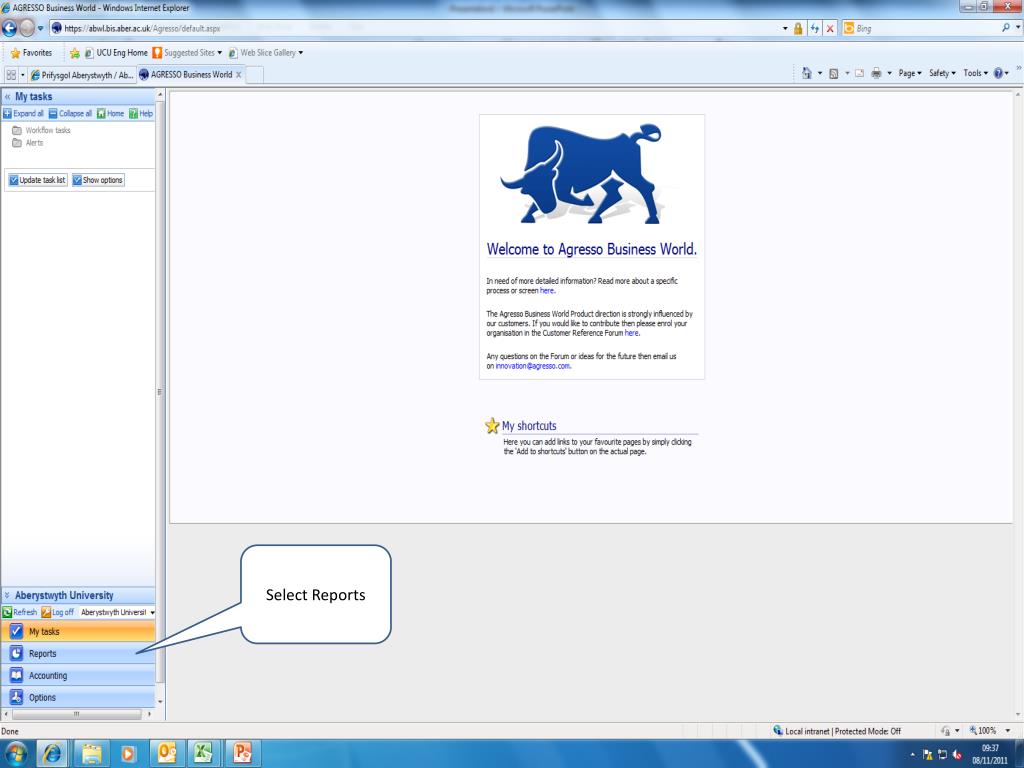The width and height of the screenshot is (1024, 768).
Task: Click the Update task list button
Action: (x=37, y=180)
